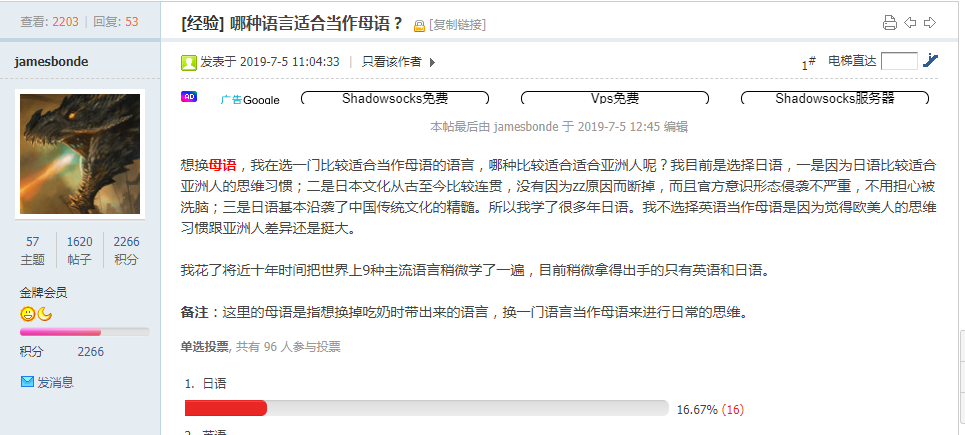Open the Shadowsocks免费 ad link
The image size is (965, 435).
394,98
